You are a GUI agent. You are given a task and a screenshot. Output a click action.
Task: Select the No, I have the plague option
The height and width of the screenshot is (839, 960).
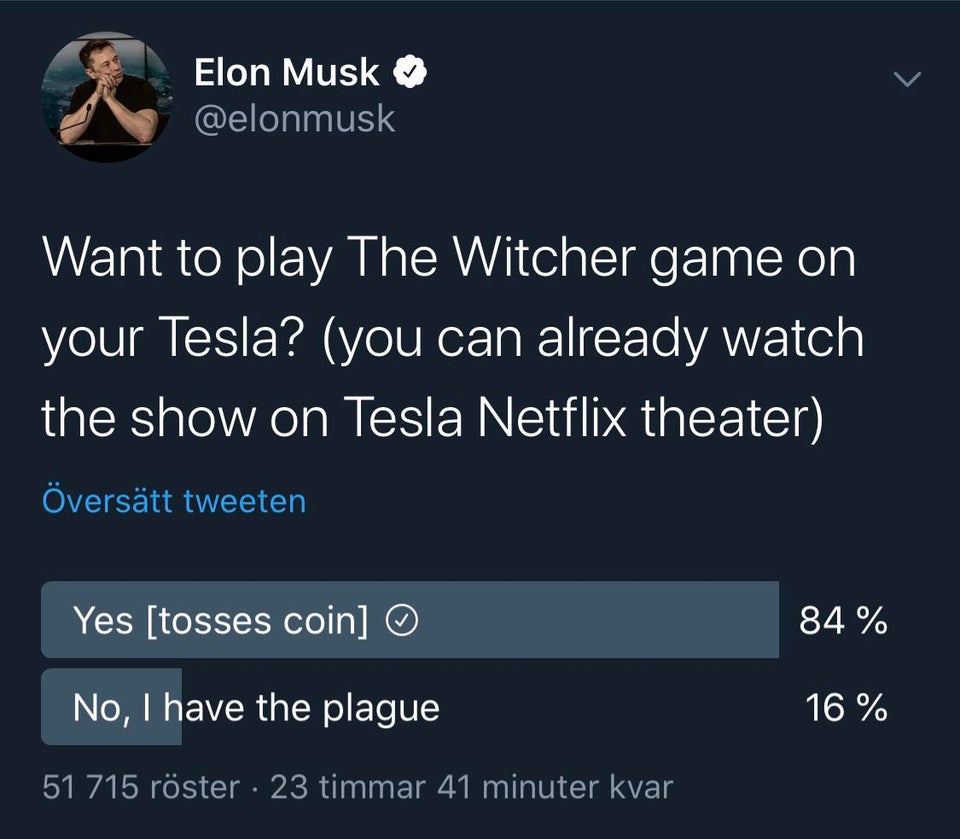(256, 708)
